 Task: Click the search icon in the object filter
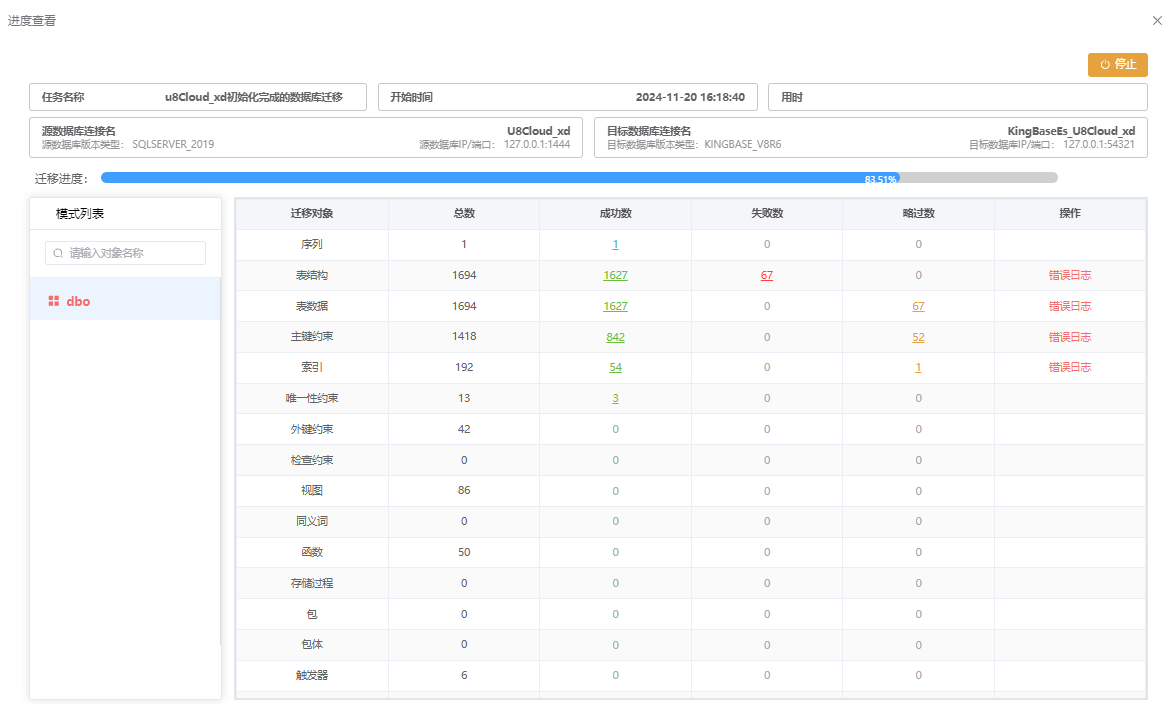[59, 254]
